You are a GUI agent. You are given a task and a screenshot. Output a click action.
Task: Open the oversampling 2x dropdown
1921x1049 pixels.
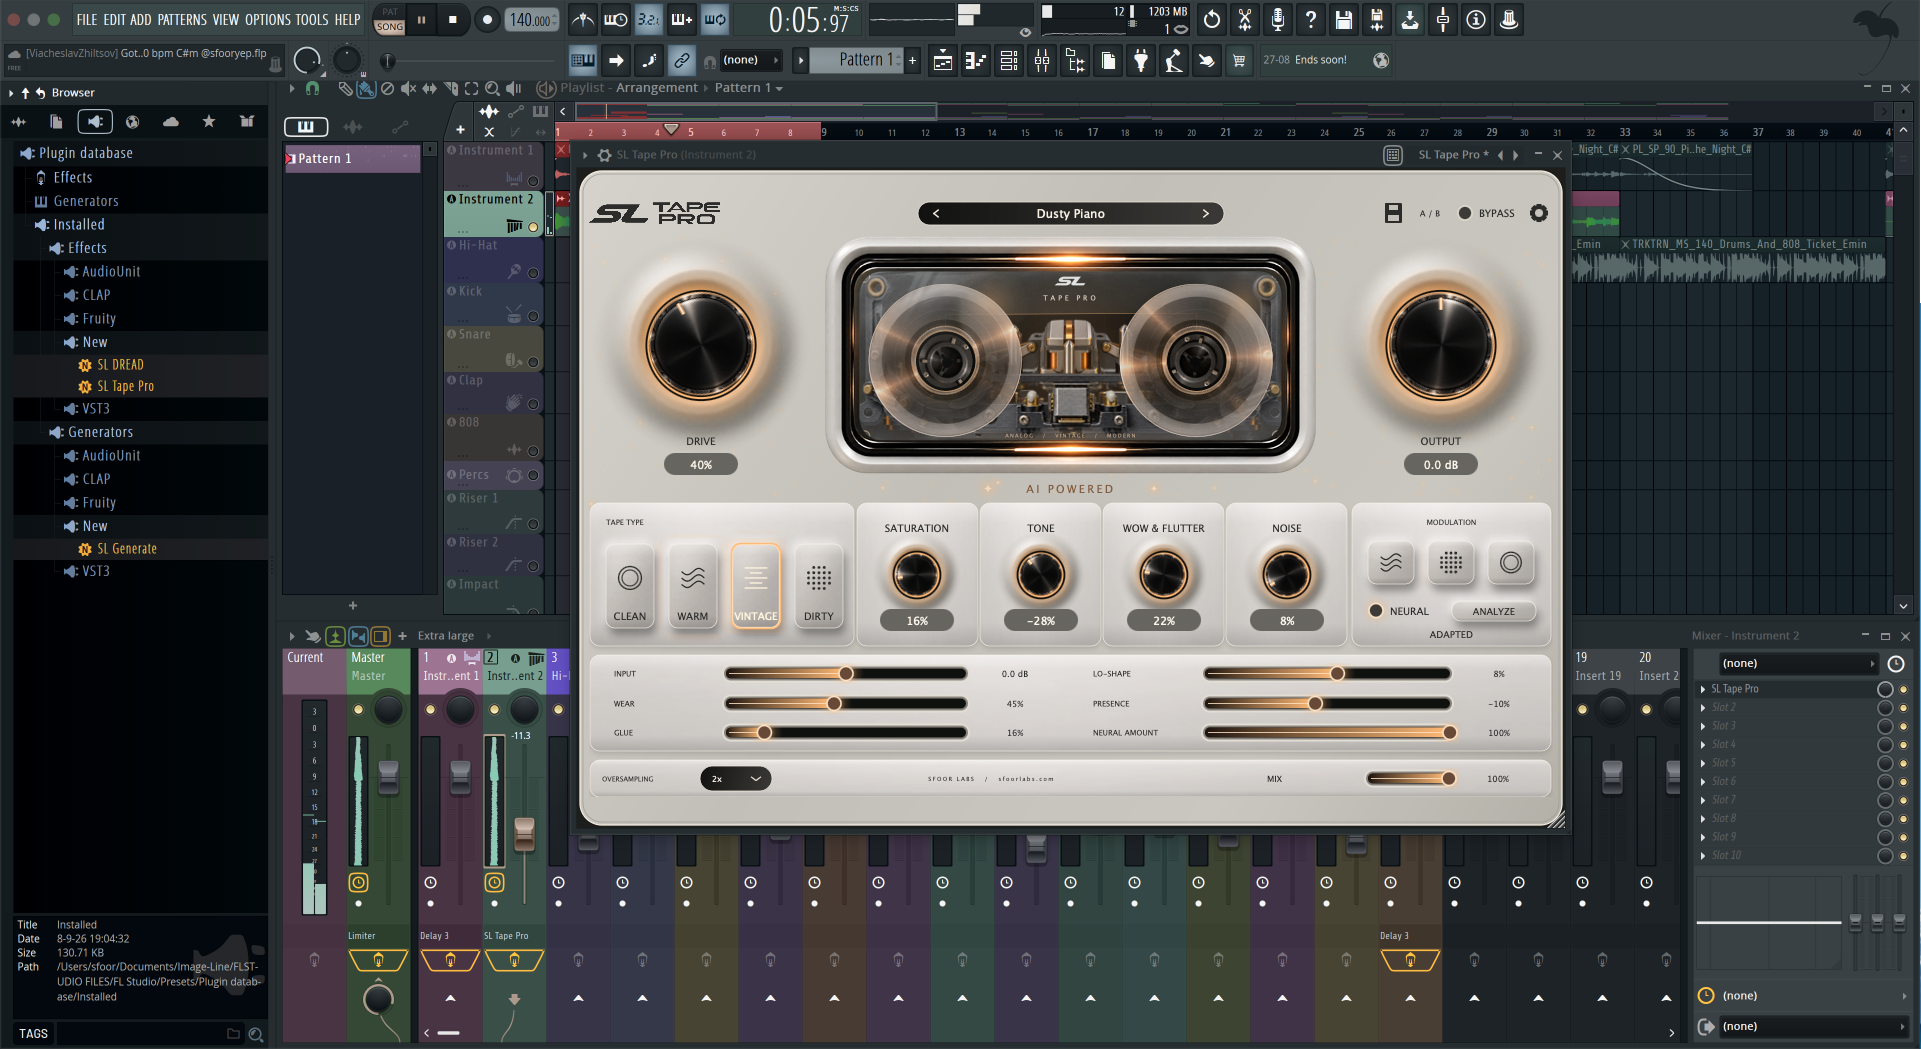tap(736, 778)
